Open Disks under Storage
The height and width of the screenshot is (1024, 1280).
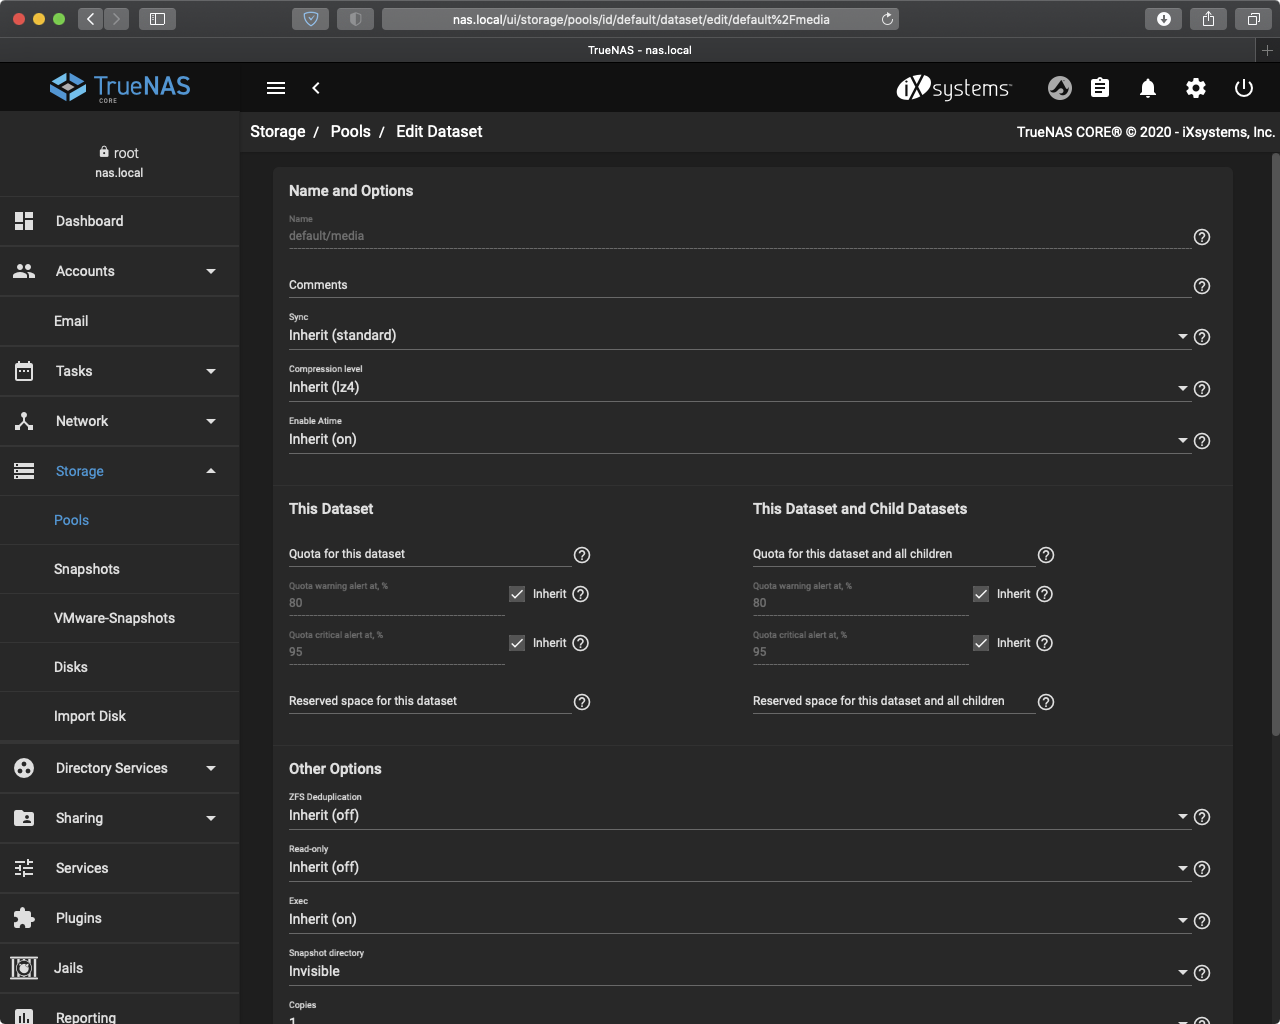tap(120, 667)
